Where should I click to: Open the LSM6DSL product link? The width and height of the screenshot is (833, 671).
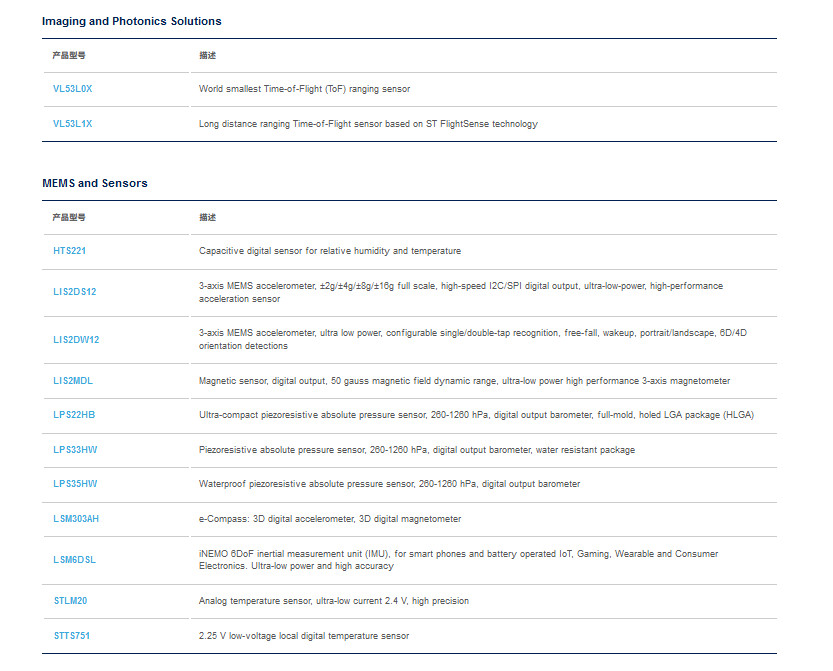pos(74,560)
